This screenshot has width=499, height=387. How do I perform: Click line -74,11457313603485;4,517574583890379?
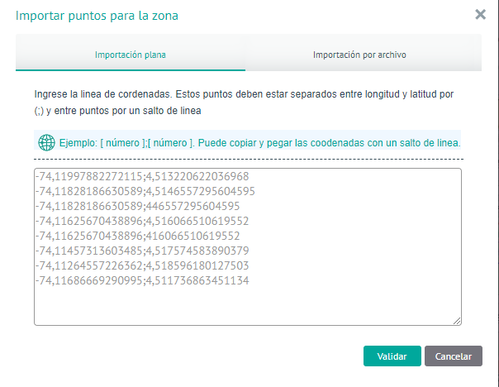(x=142, y=251)
